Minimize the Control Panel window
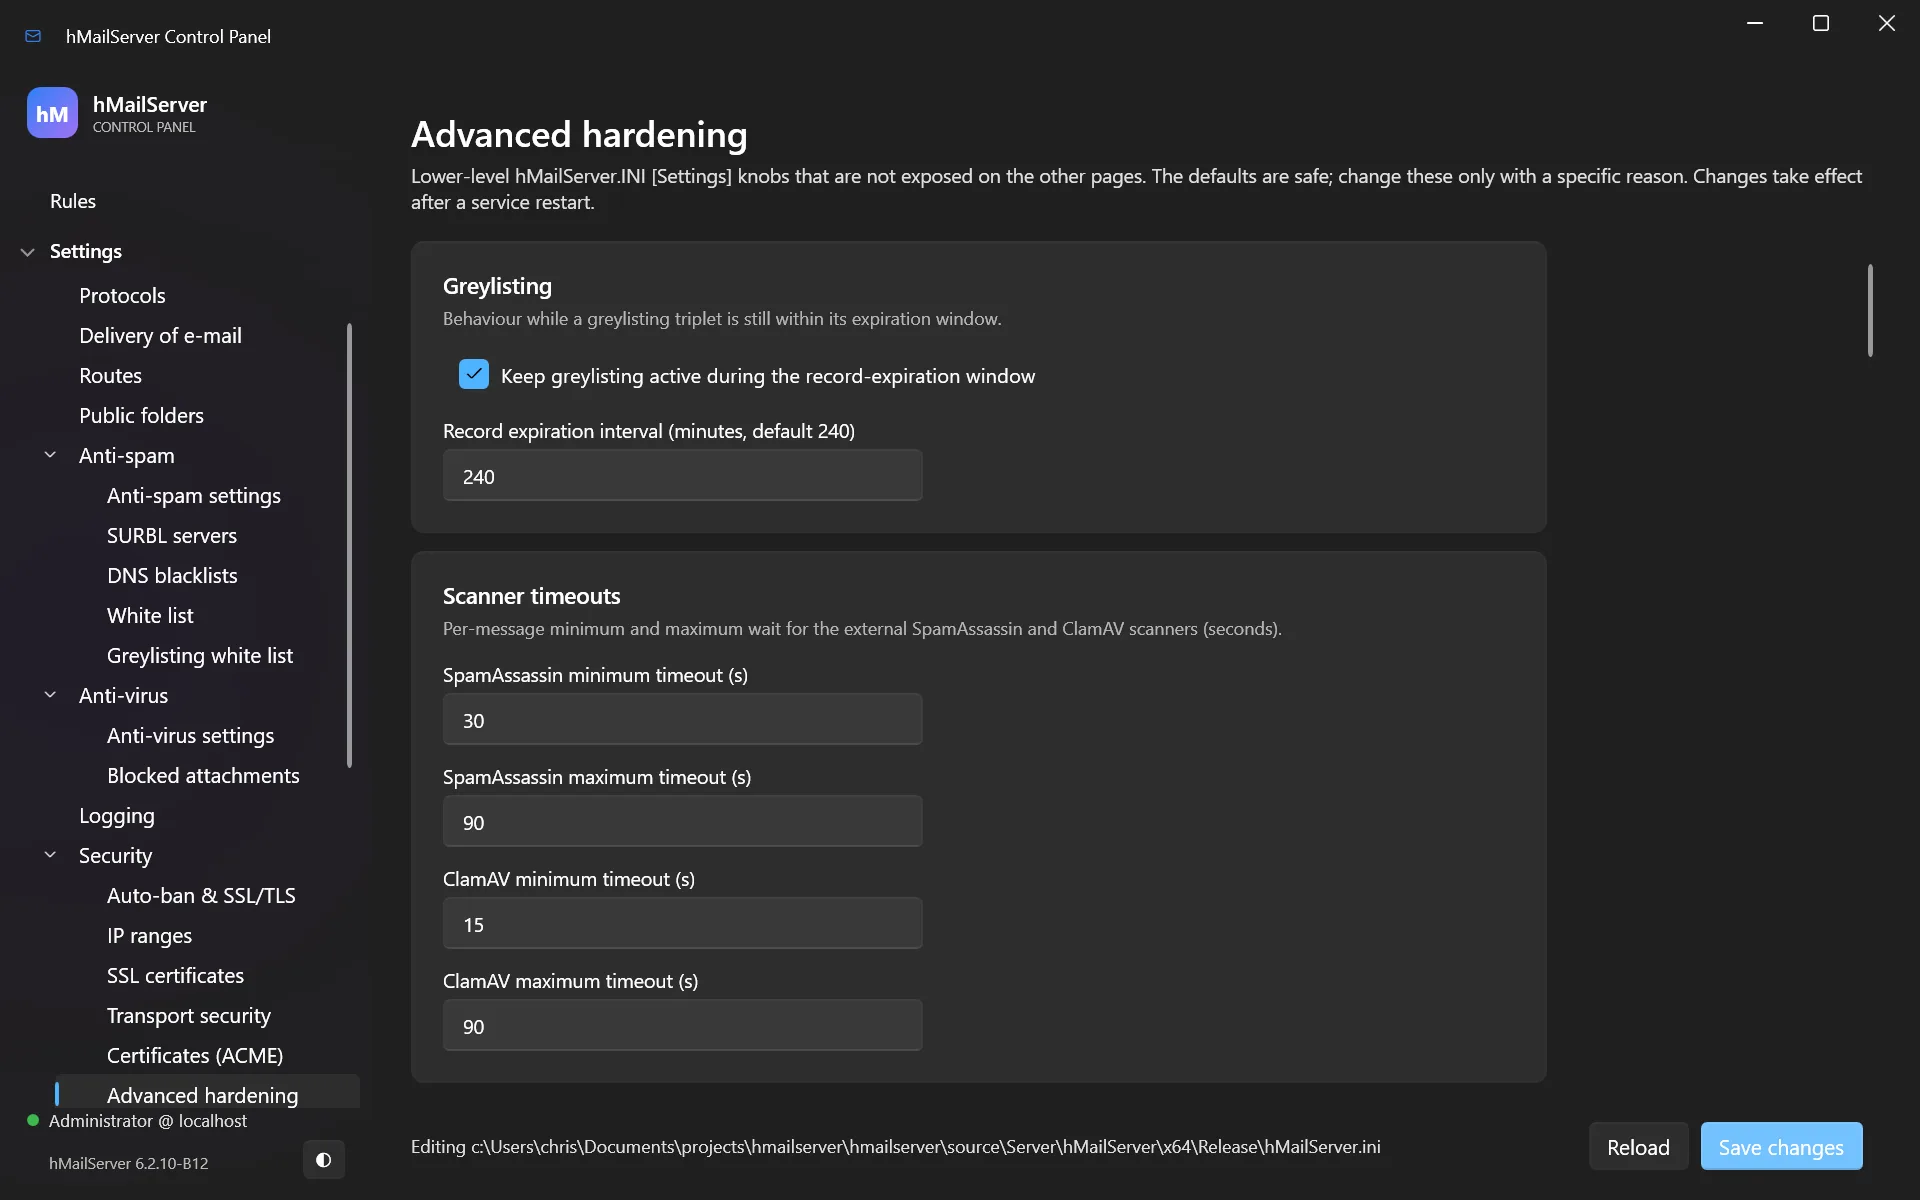Viewport: 1920px width, 1200px height. point(1755,23)
